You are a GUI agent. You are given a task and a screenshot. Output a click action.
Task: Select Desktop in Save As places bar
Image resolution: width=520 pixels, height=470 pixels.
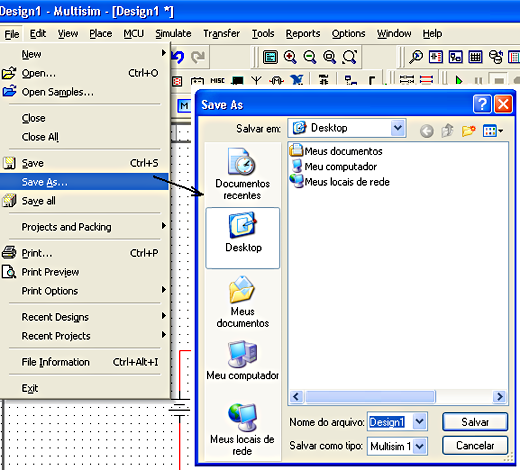point(243,237)
